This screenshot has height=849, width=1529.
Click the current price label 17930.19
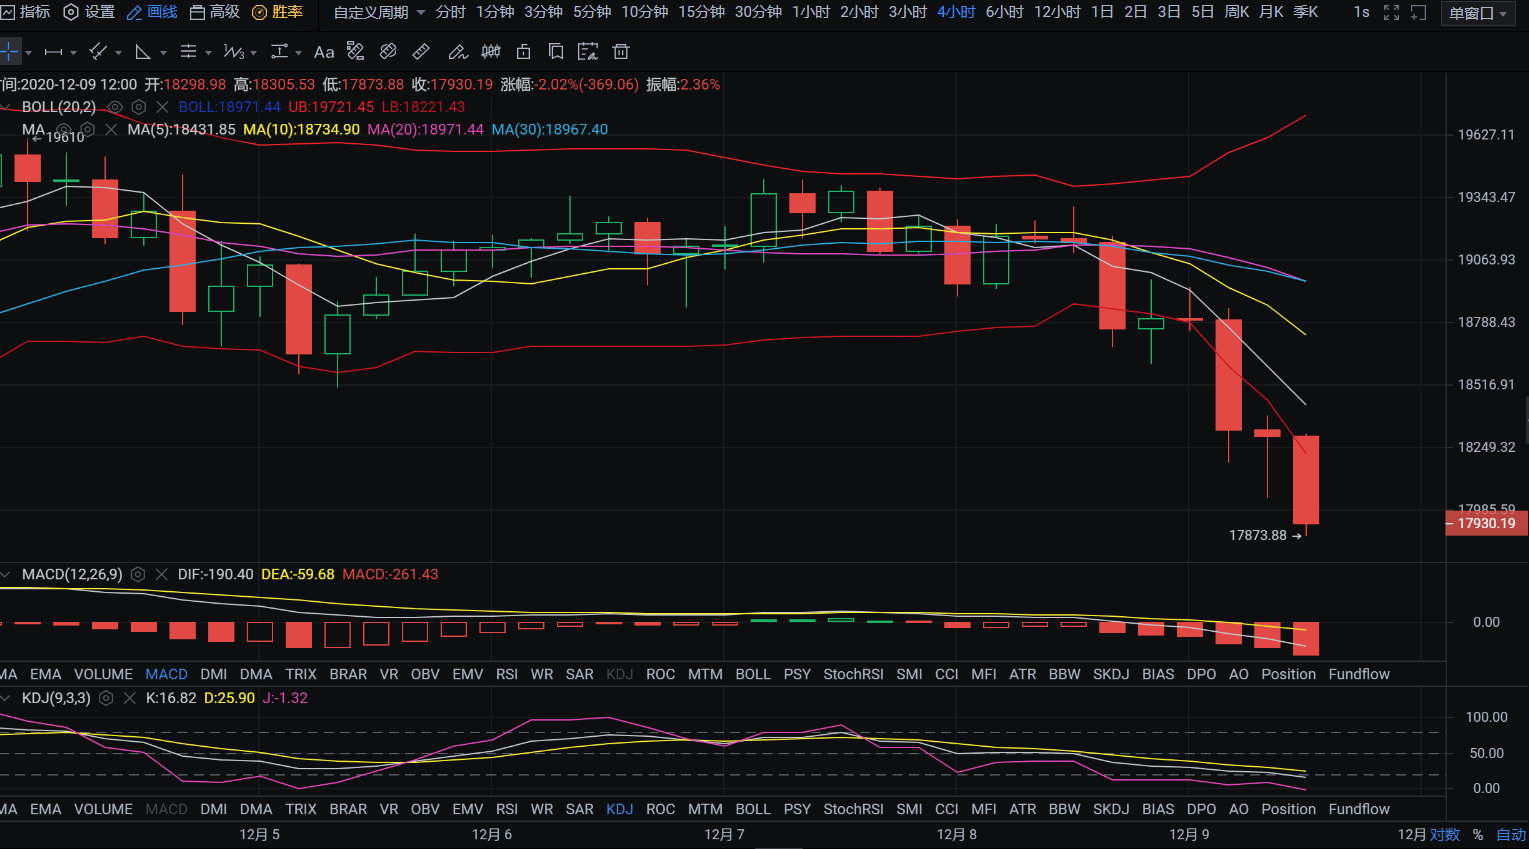pos(1485,524)
